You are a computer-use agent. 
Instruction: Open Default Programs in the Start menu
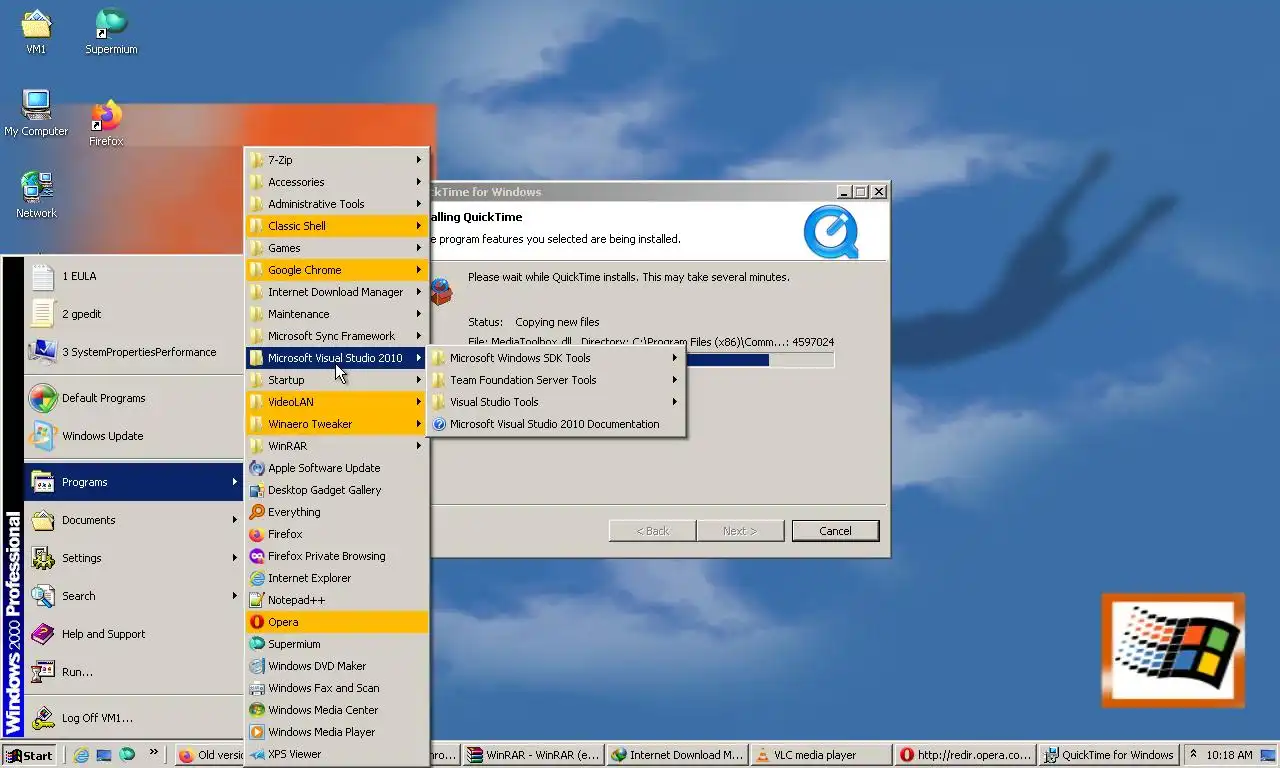click(134, 398)
